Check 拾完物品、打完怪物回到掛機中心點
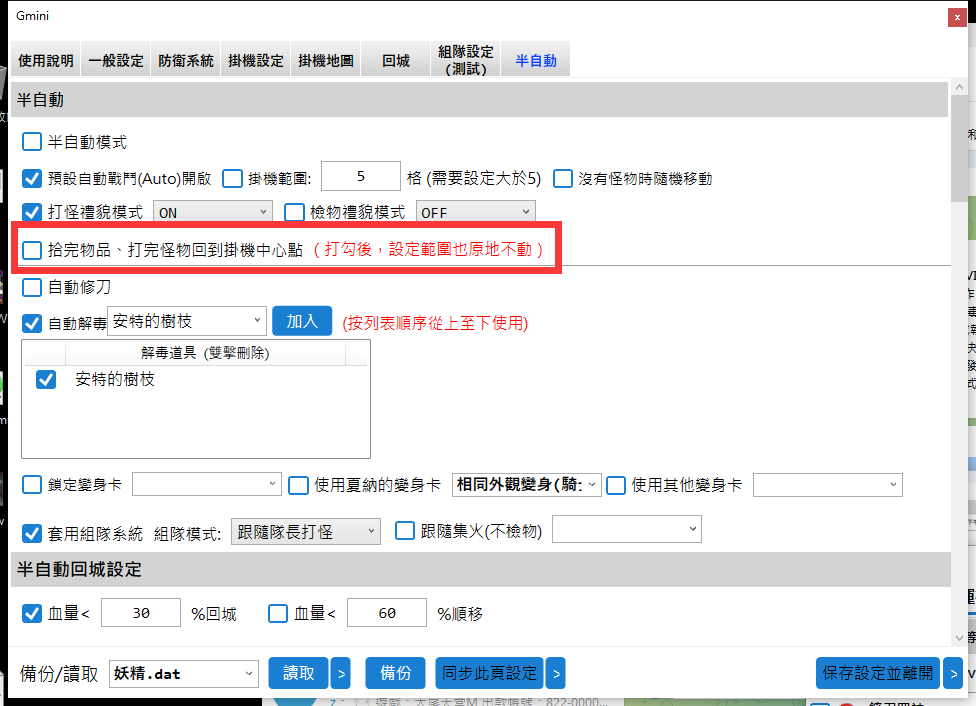Viewport: 976px width, 706px height. (32, 250)
